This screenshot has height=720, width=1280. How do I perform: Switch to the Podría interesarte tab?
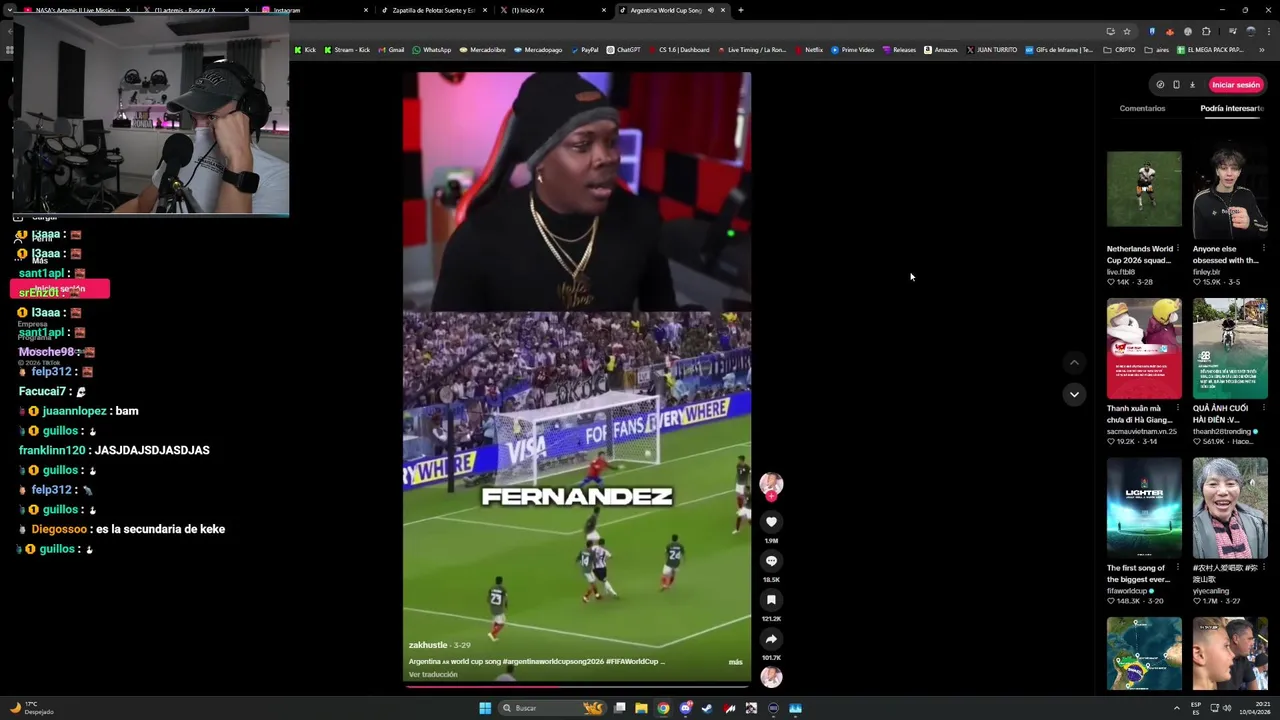(x=1232, y=108)
